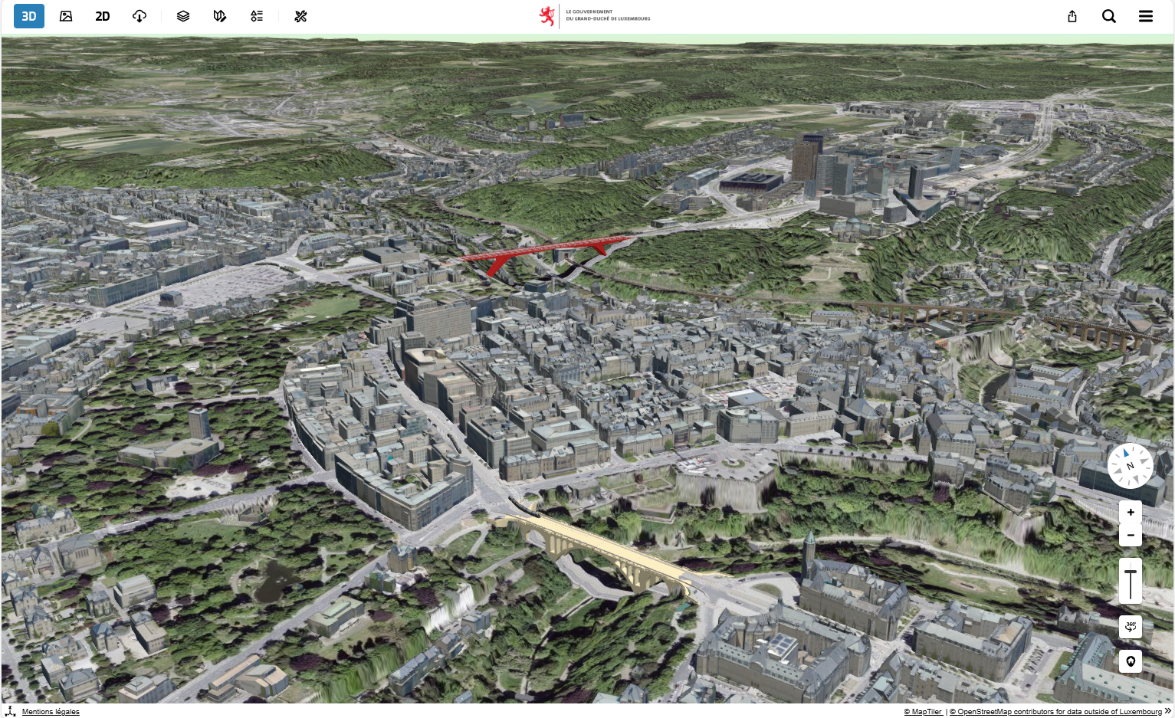Share the current map view
Image resolution: width=1175 pixels, height=718 pixels.
coord(1071,16)
